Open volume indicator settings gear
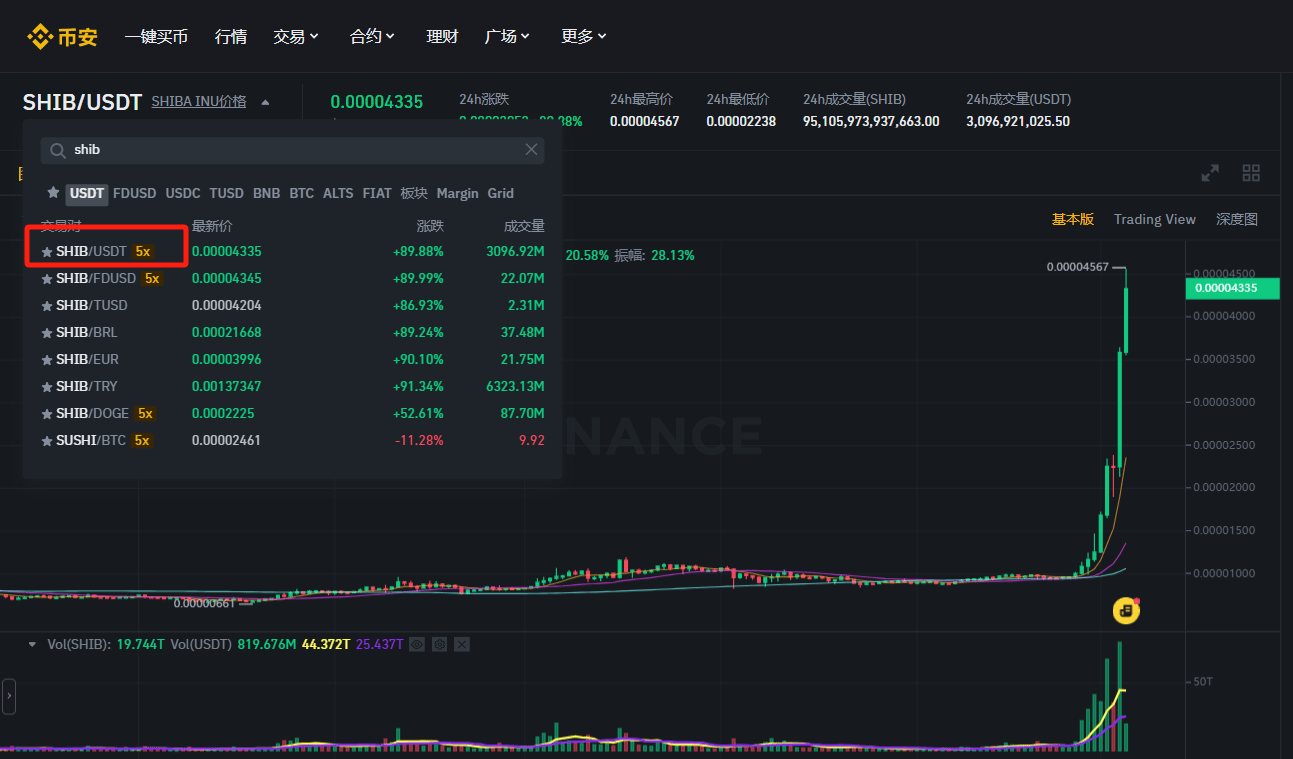Screen dimensions: 1293x759 pyautogui.click(x=439, y=645)
